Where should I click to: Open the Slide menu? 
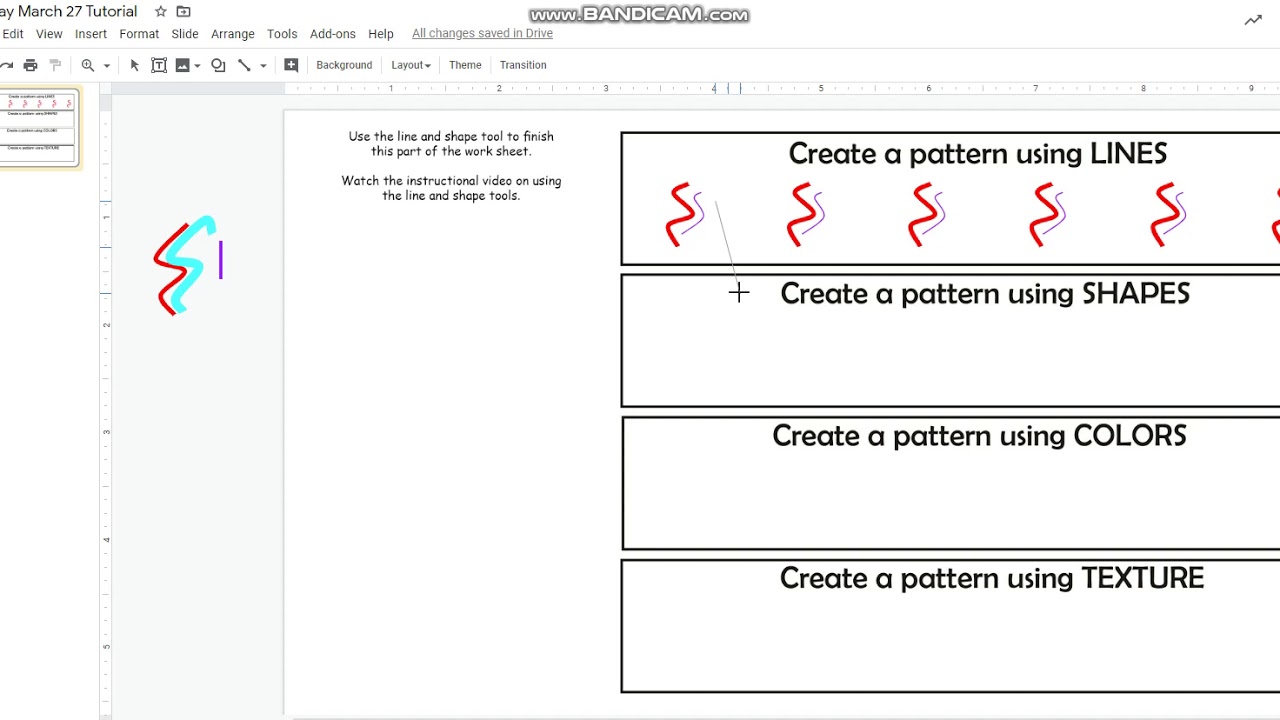click(185, 34)
